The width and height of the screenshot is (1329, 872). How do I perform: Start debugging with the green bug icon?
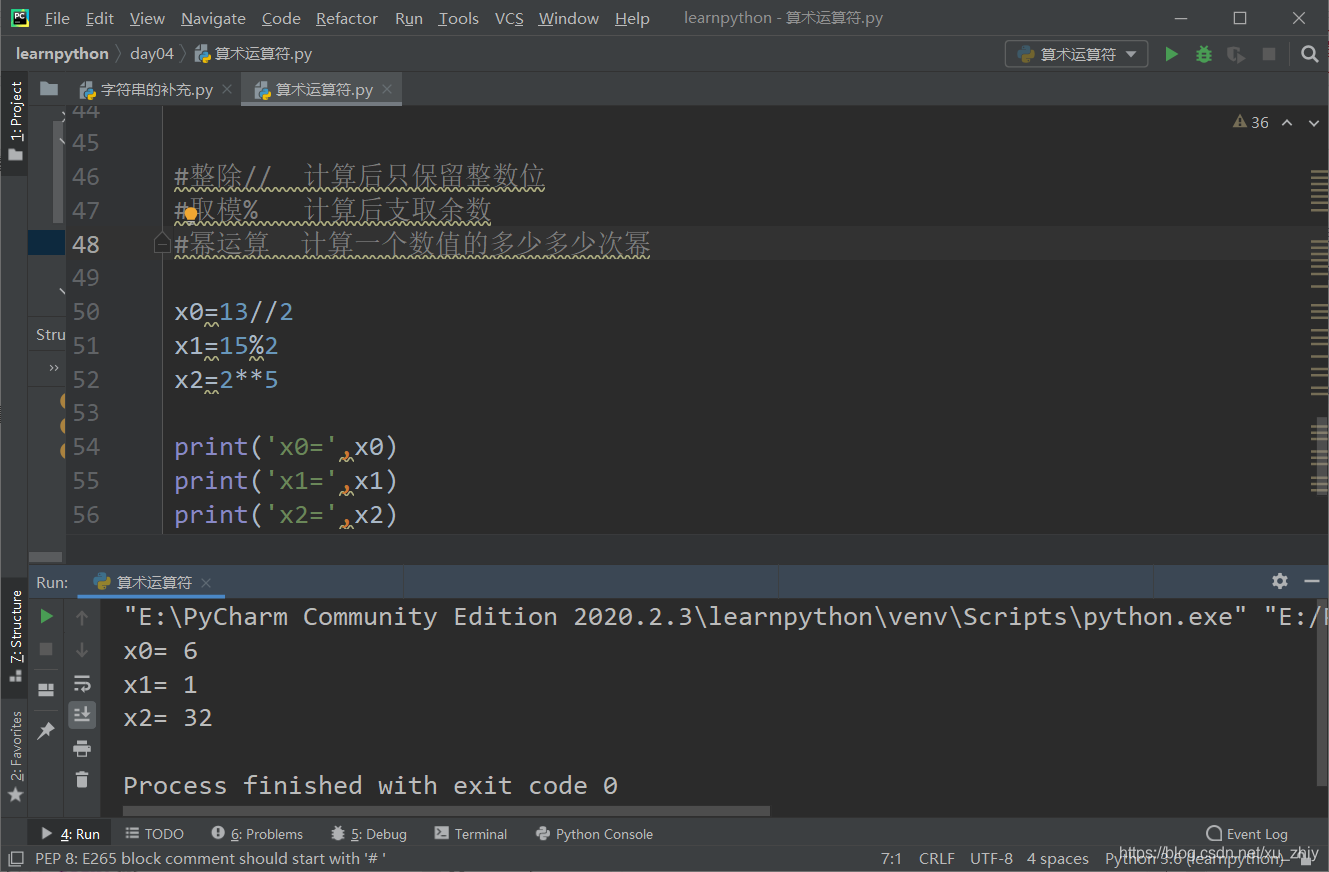coord(1204,54)
